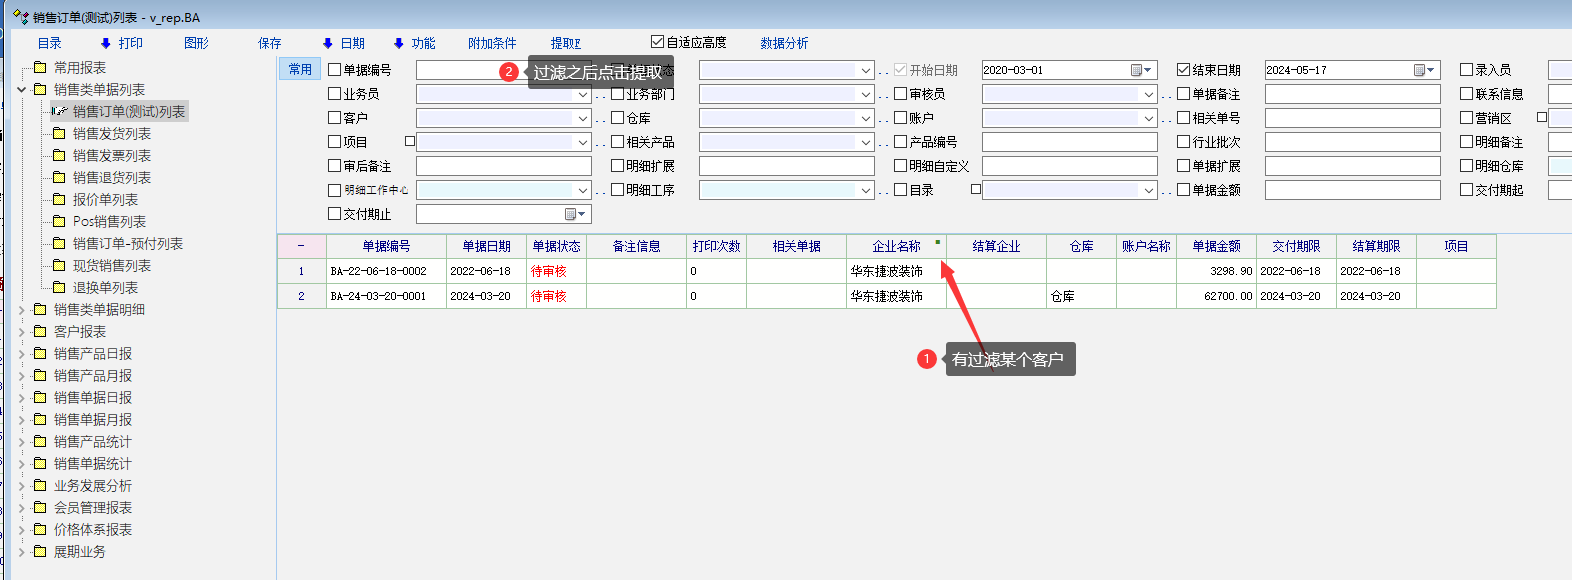Open the 附加条件 menu
Image resolution: width=1572 pixels, height=580 pixels.
coord(492,43)
